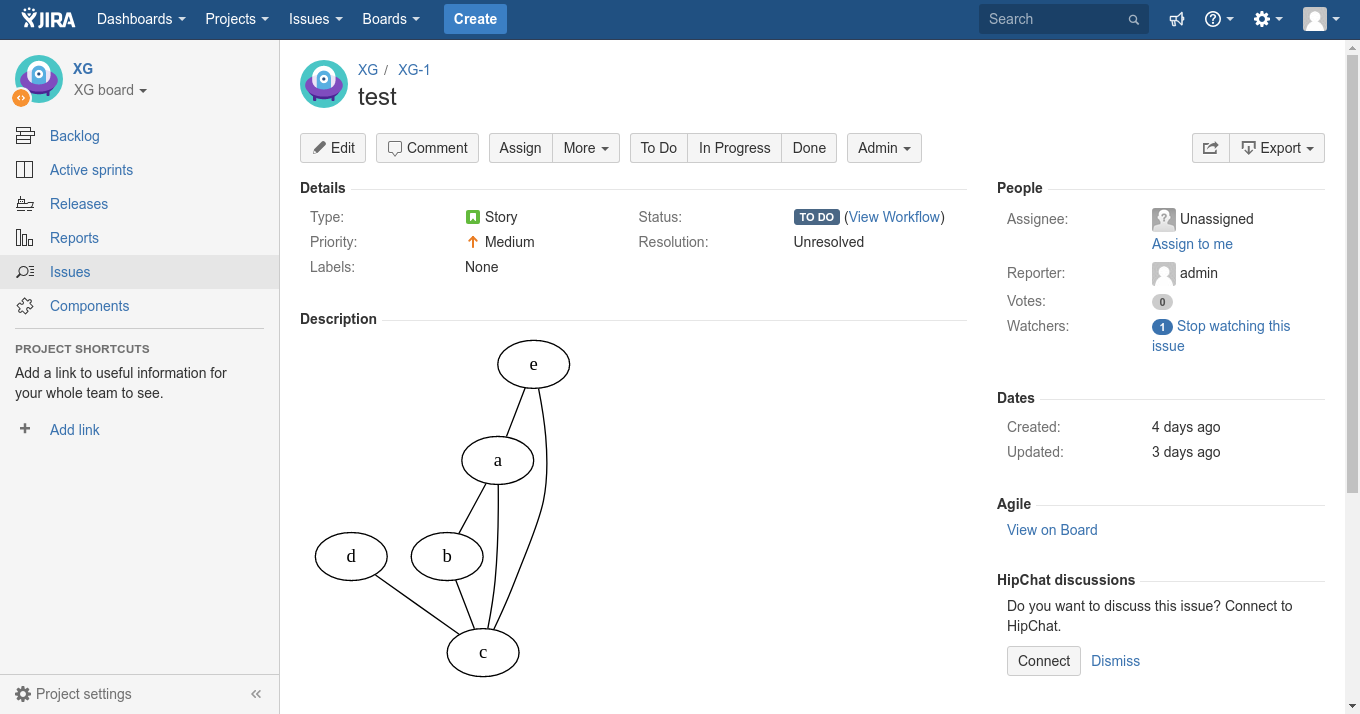The image size is (1360, 714).
Task: Open Active sprints via its sidebar icon
Action: [x=27, y=169]
